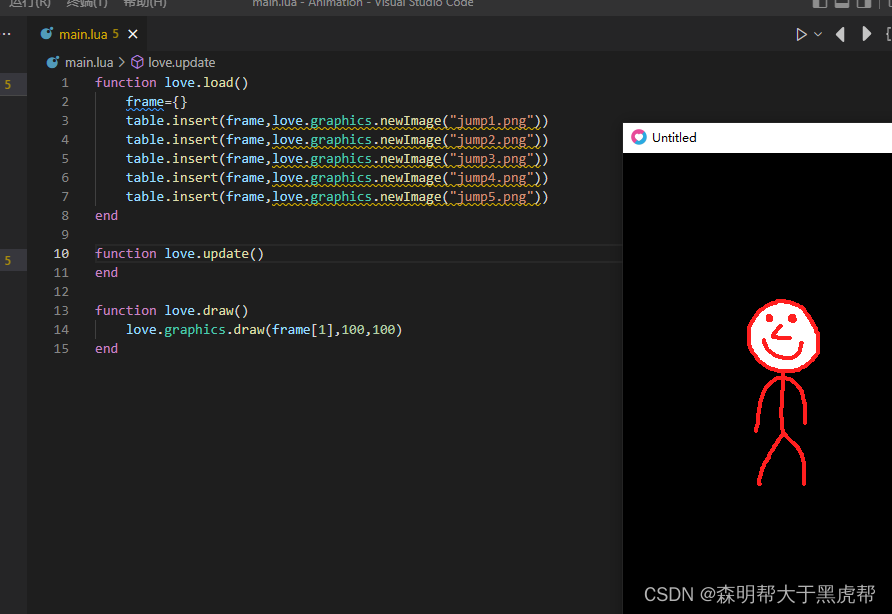Screen dimensions: 892x614
Task: Click the "jump3.png" string
Action: 492,159
